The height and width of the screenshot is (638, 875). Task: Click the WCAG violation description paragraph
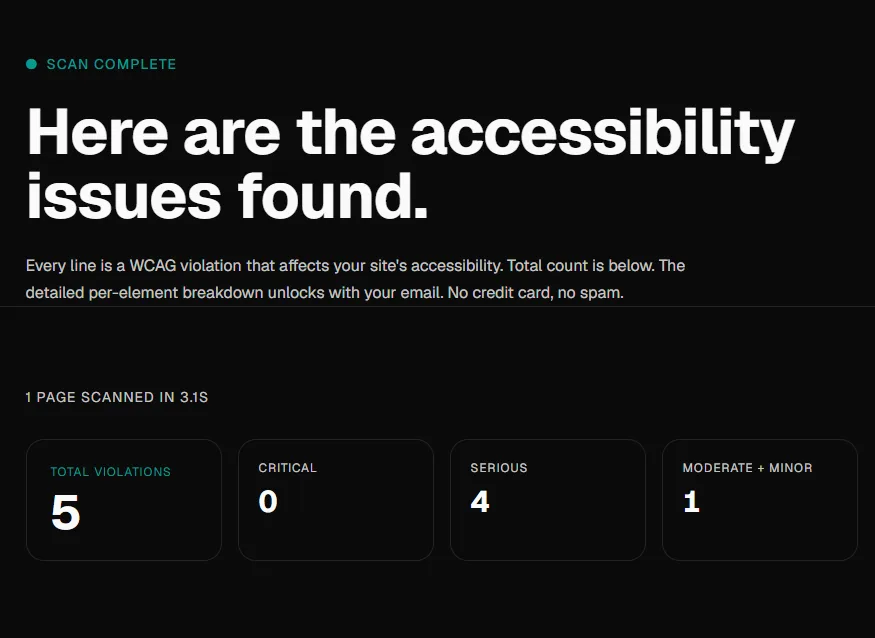(355, 279)
